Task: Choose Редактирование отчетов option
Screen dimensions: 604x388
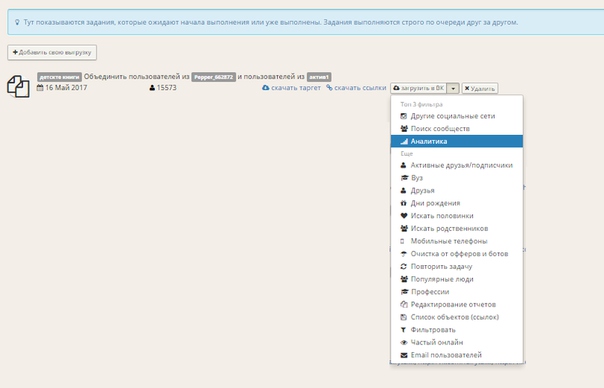Action: point(457,304)
